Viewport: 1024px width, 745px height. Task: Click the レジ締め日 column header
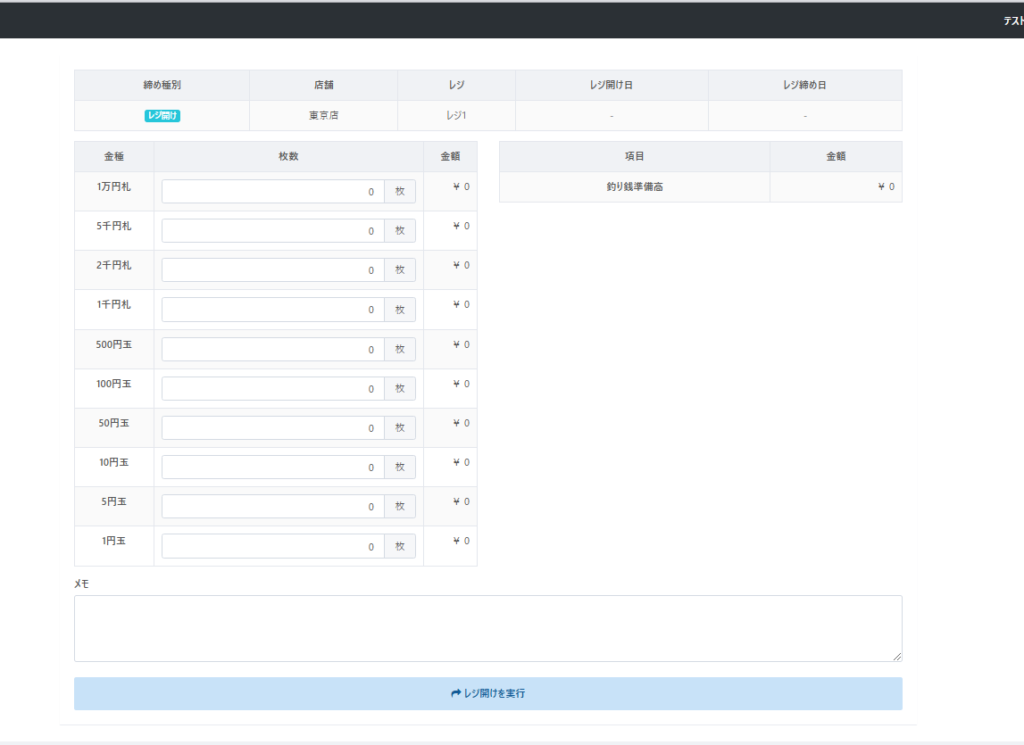coord(805,85)
